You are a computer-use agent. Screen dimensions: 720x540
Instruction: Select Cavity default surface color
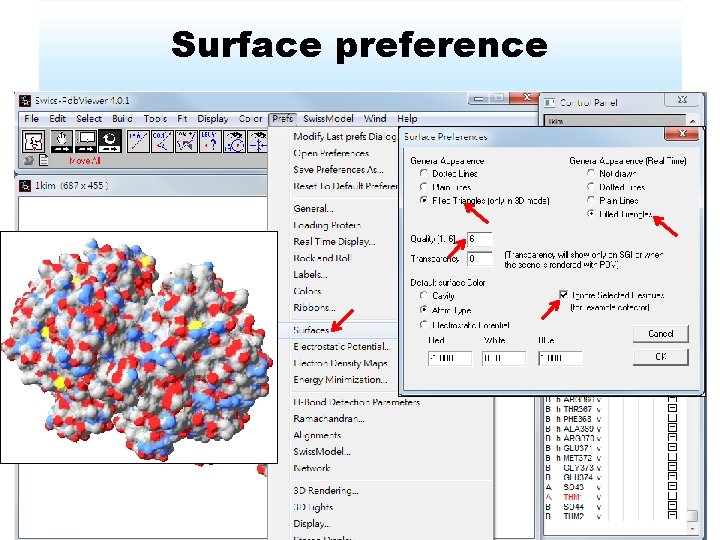[x=423, y=296]
